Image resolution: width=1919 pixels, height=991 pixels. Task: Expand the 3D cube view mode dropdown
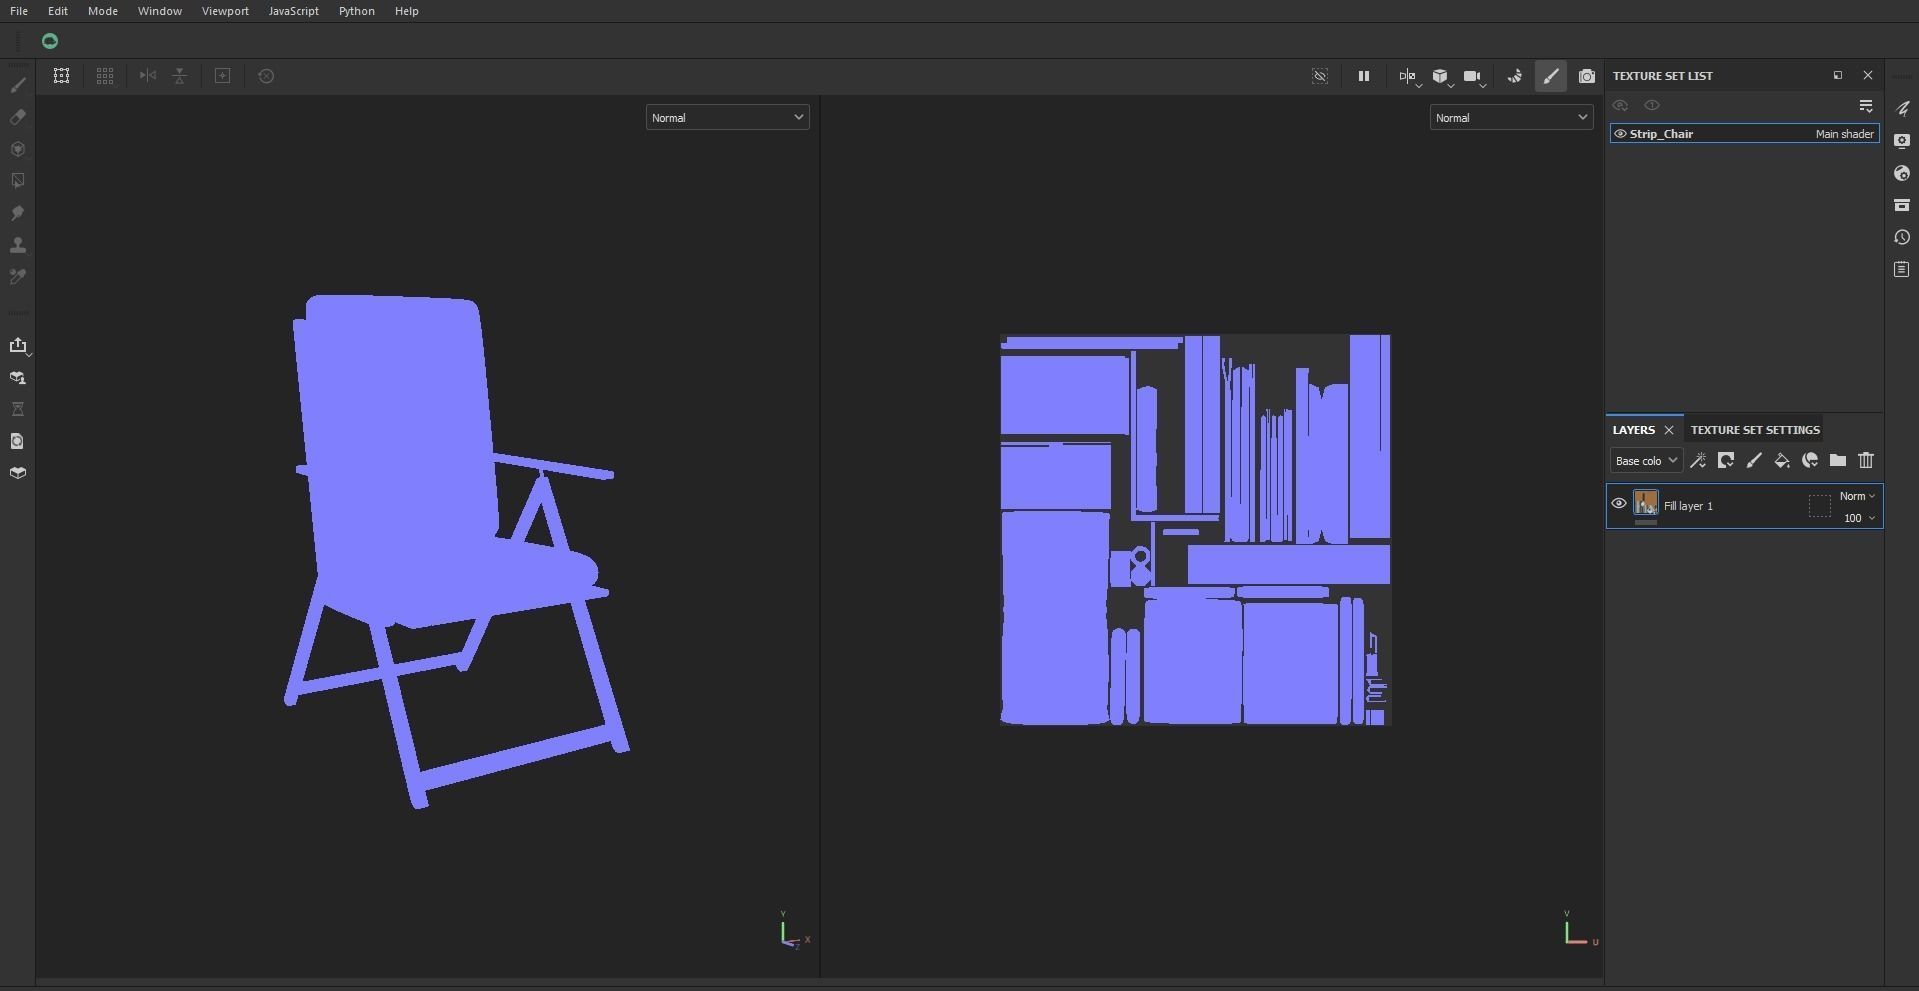pyautogui.click(x=1442, y=76)
